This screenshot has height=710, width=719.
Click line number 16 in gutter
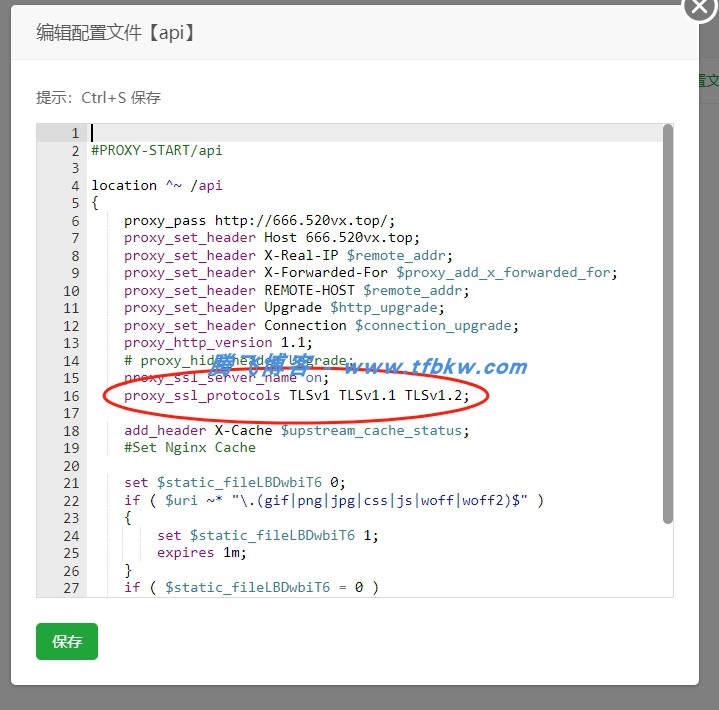(x=71, y=396)
